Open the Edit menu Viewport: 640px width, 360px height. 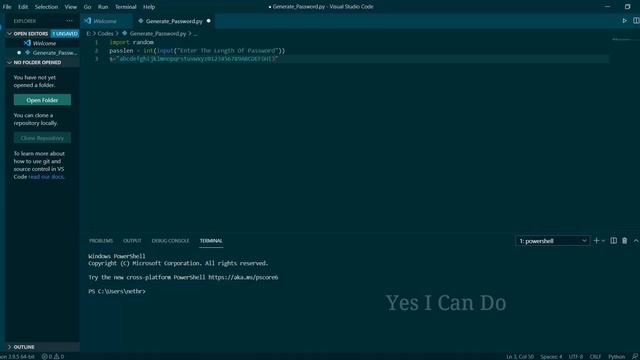(x=23, y=7)
